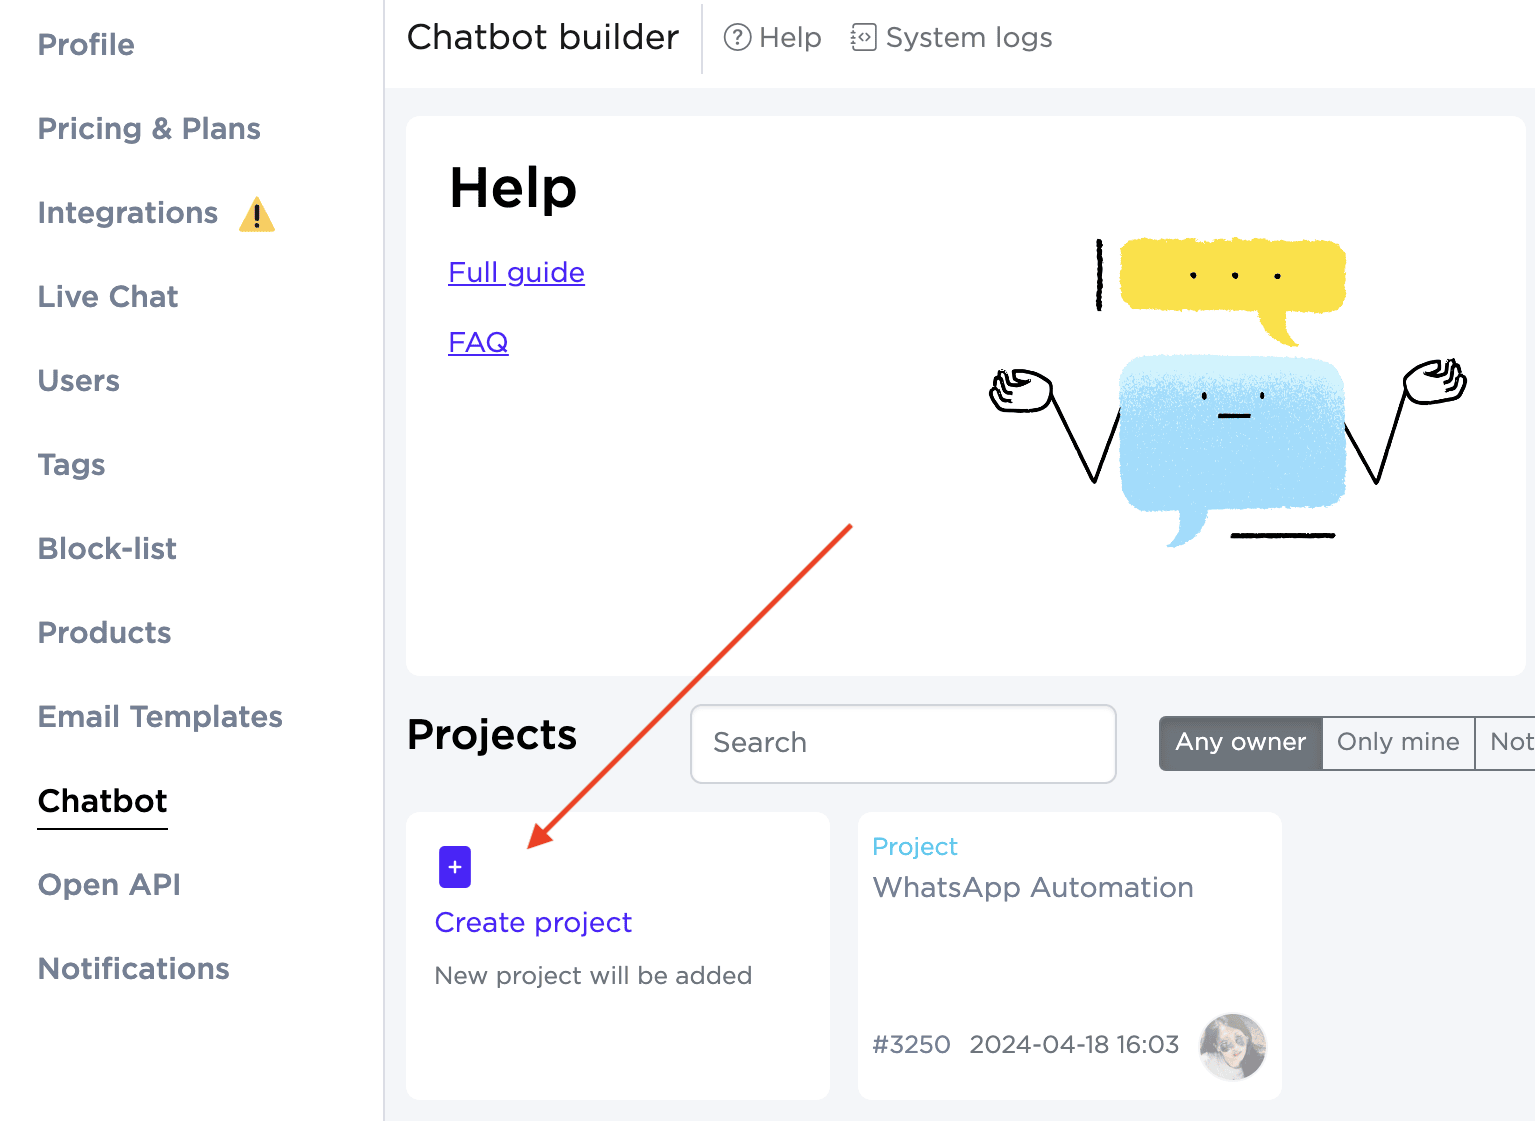
Task: Switch filter to Only mine
Action: 1397,742
